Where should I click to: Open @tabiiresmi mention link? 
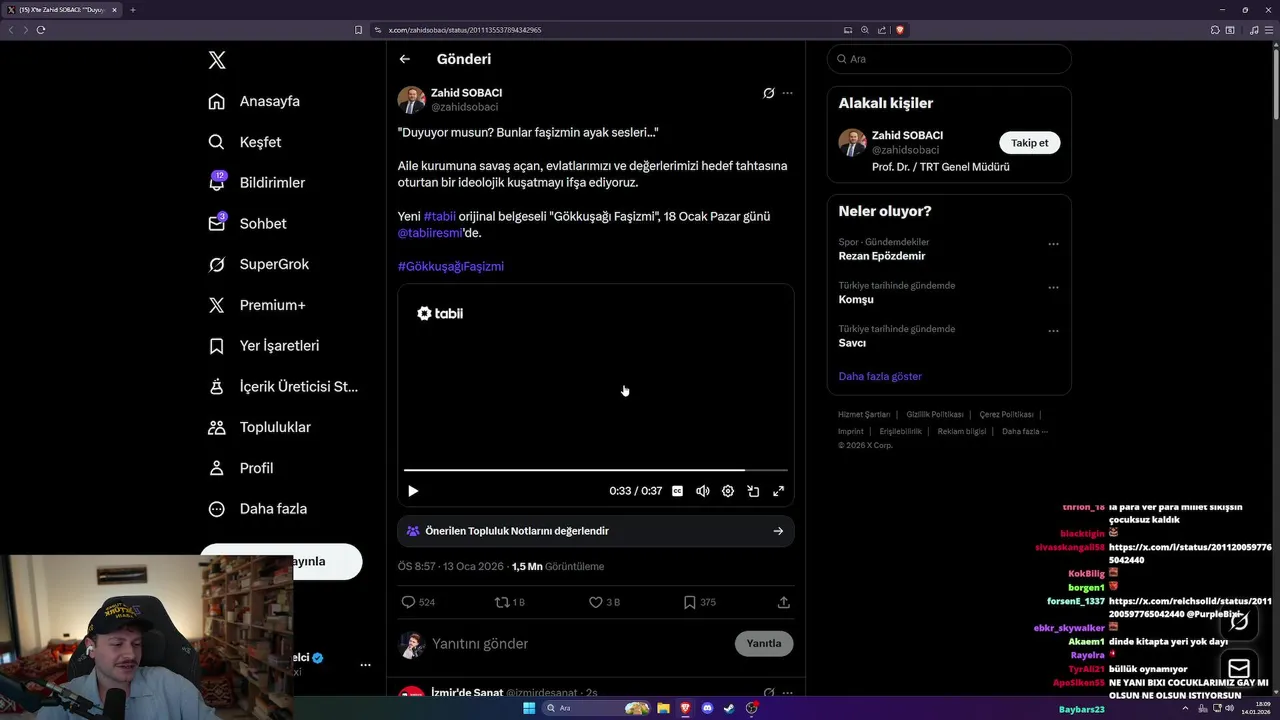pos(430,233)
